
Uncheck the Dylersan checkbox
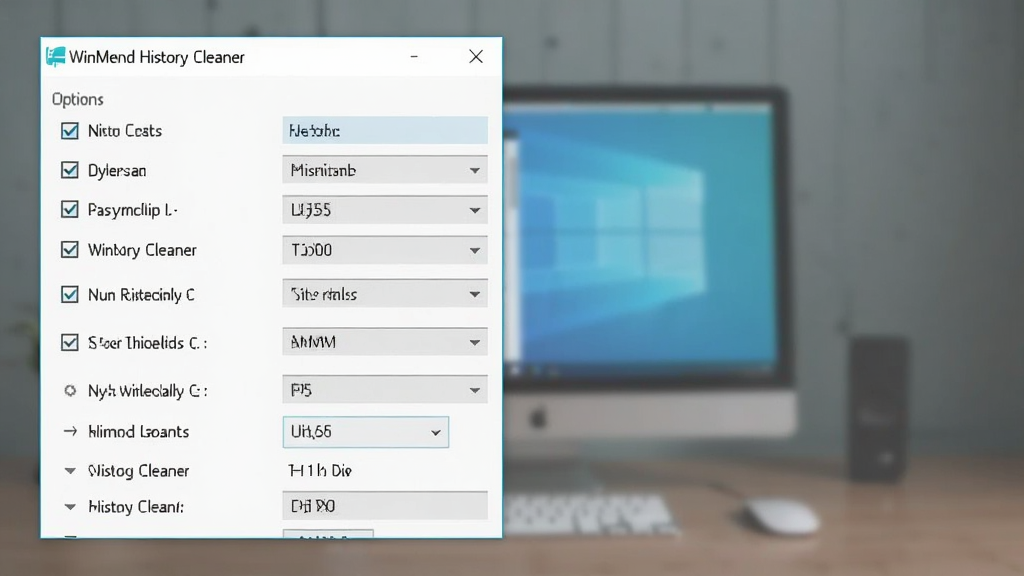tap(70, 170)
